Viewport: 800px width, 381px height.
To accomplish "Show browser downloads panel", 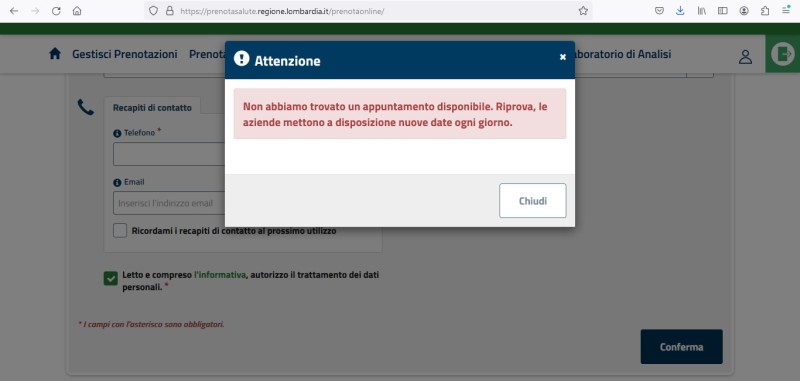I will click(680, 11).
